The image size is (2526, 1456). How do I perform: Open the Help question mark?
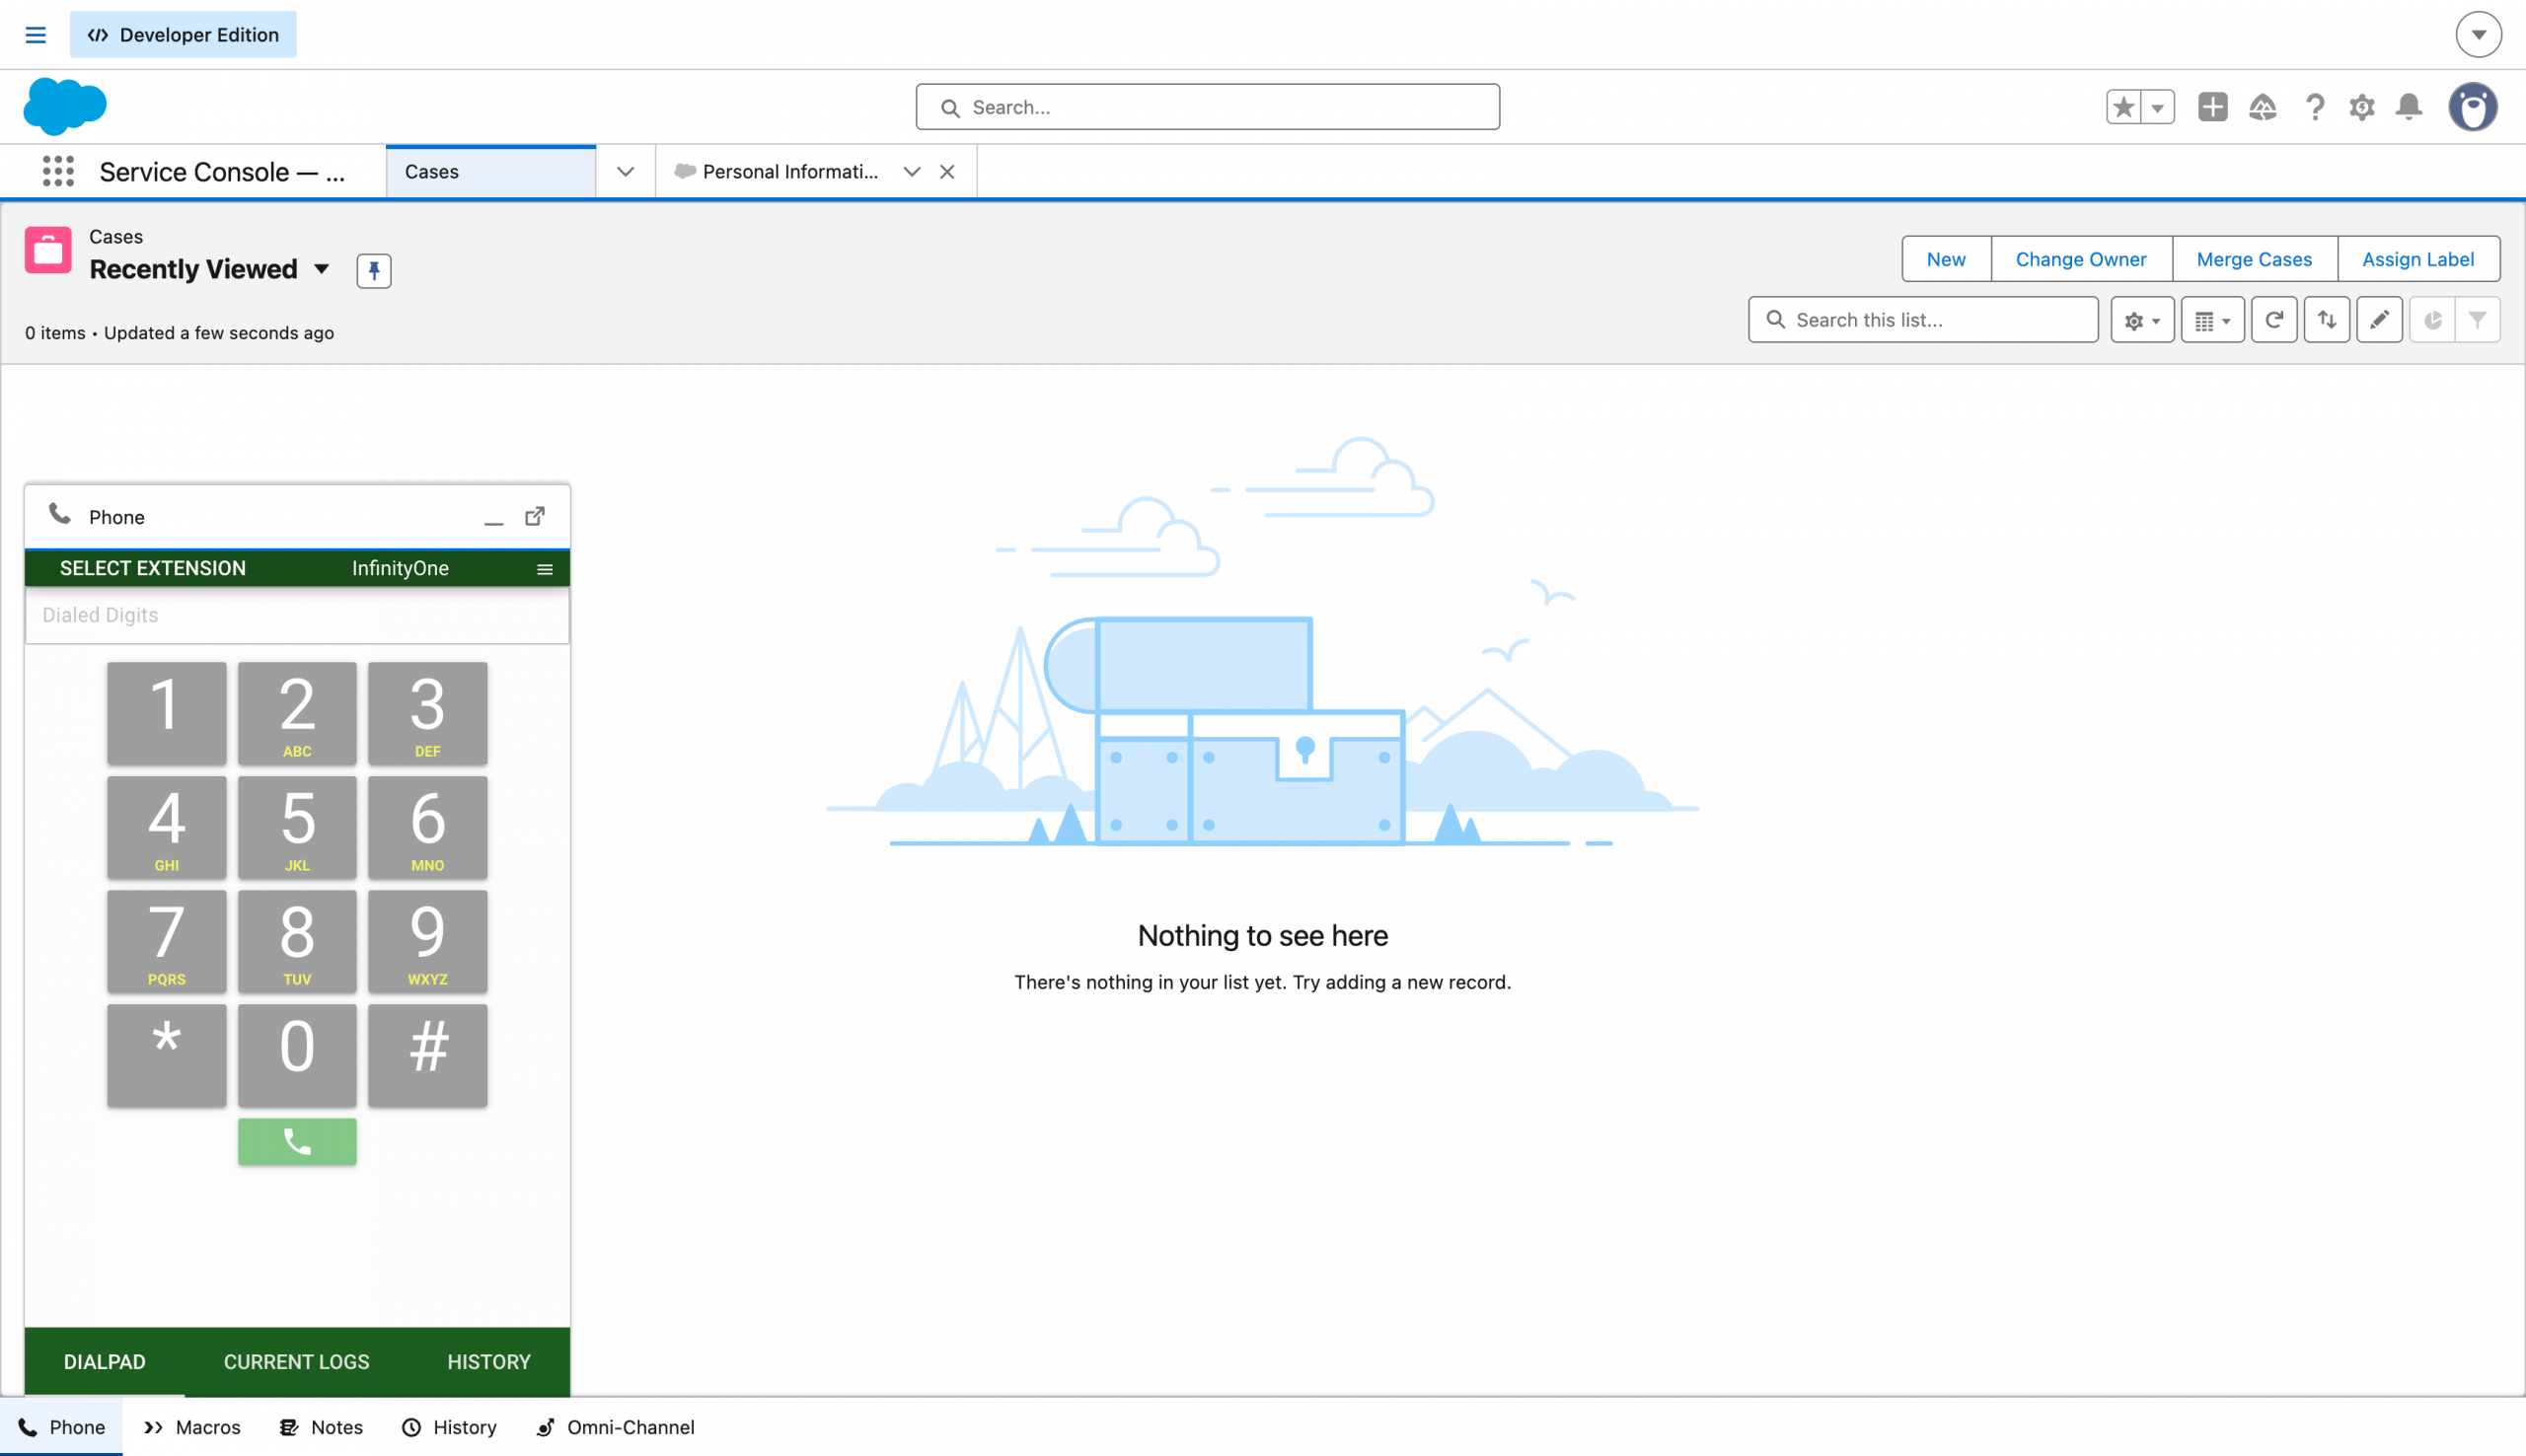click(x=2314, y=107)
